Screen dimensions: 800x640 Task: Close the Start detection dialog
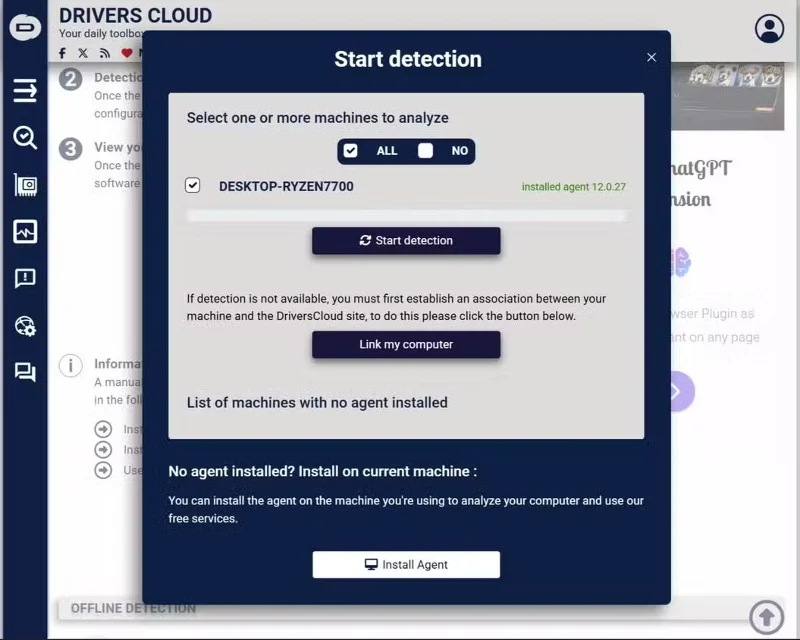pyautogui.click(x=652, y=57)
